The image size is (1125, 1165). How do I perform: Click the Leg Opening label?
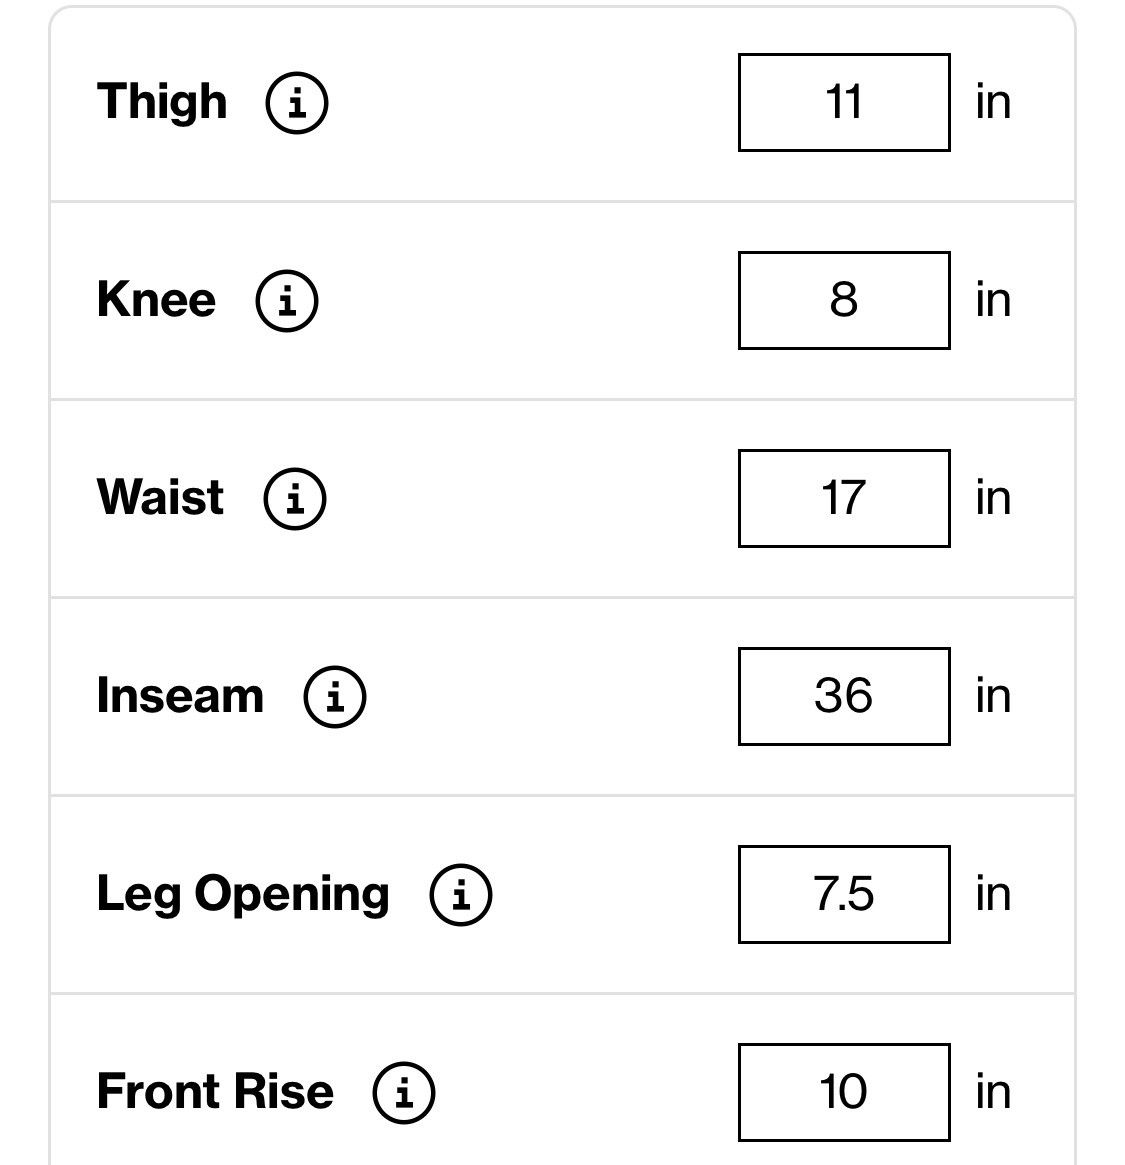point(243,895)
